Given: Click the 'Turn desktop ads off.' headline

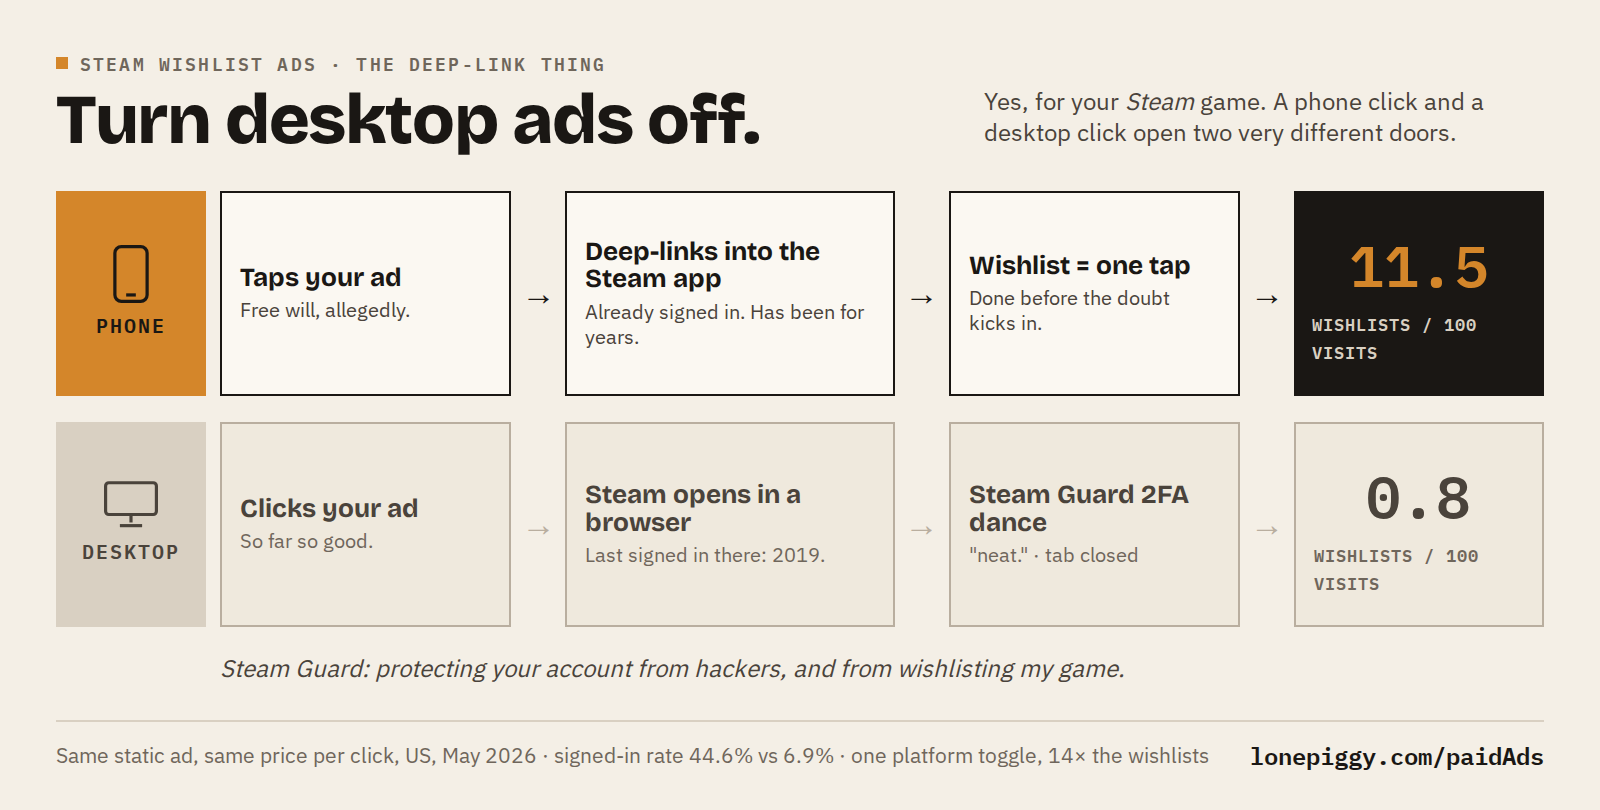Looking at the screenshot, I should (x=408, y=120).
